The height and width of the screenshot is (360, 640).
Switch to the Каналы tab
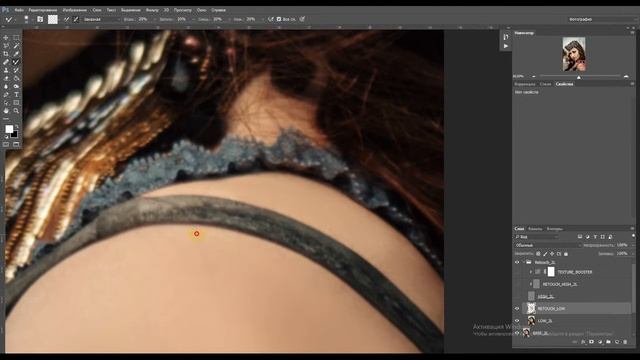click(x=535, y=229)
